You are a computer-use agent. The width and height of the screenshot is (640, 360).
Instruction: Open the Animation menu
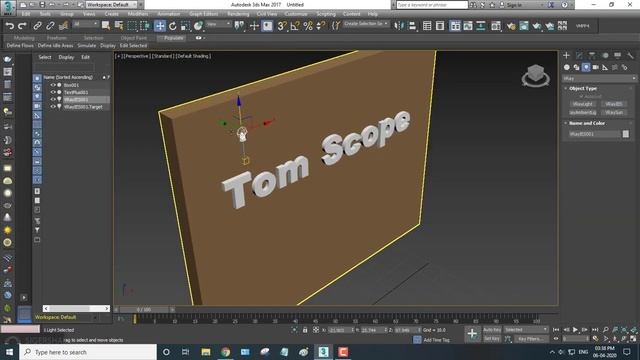pos(169,14)
